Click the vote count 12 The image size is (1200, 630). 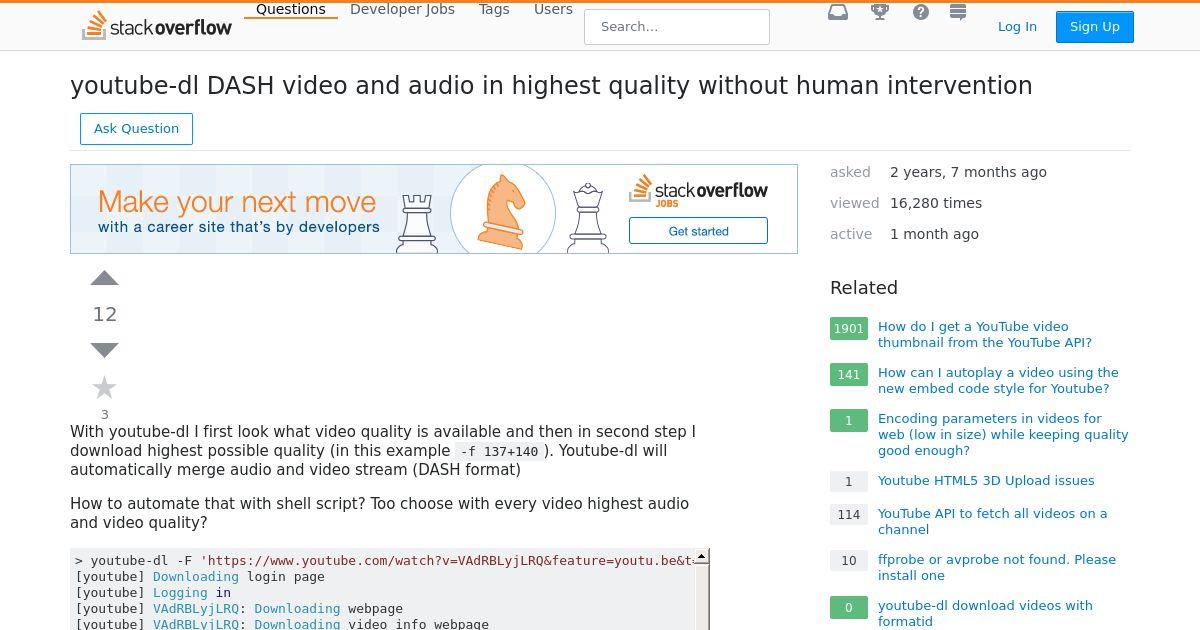click(x=105, y=314)
